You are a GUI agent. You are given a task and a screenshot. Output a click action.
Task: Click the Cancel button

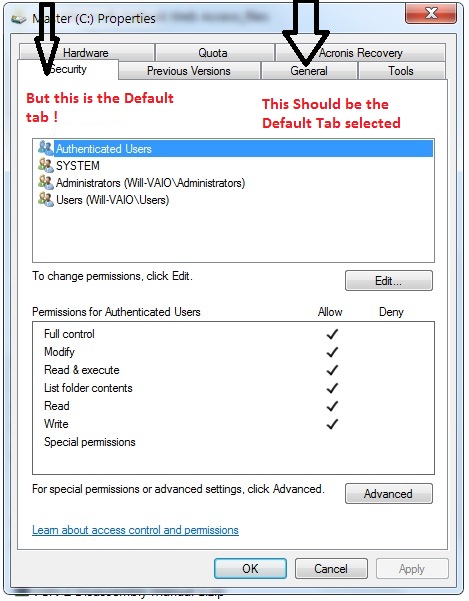[331, 568]
